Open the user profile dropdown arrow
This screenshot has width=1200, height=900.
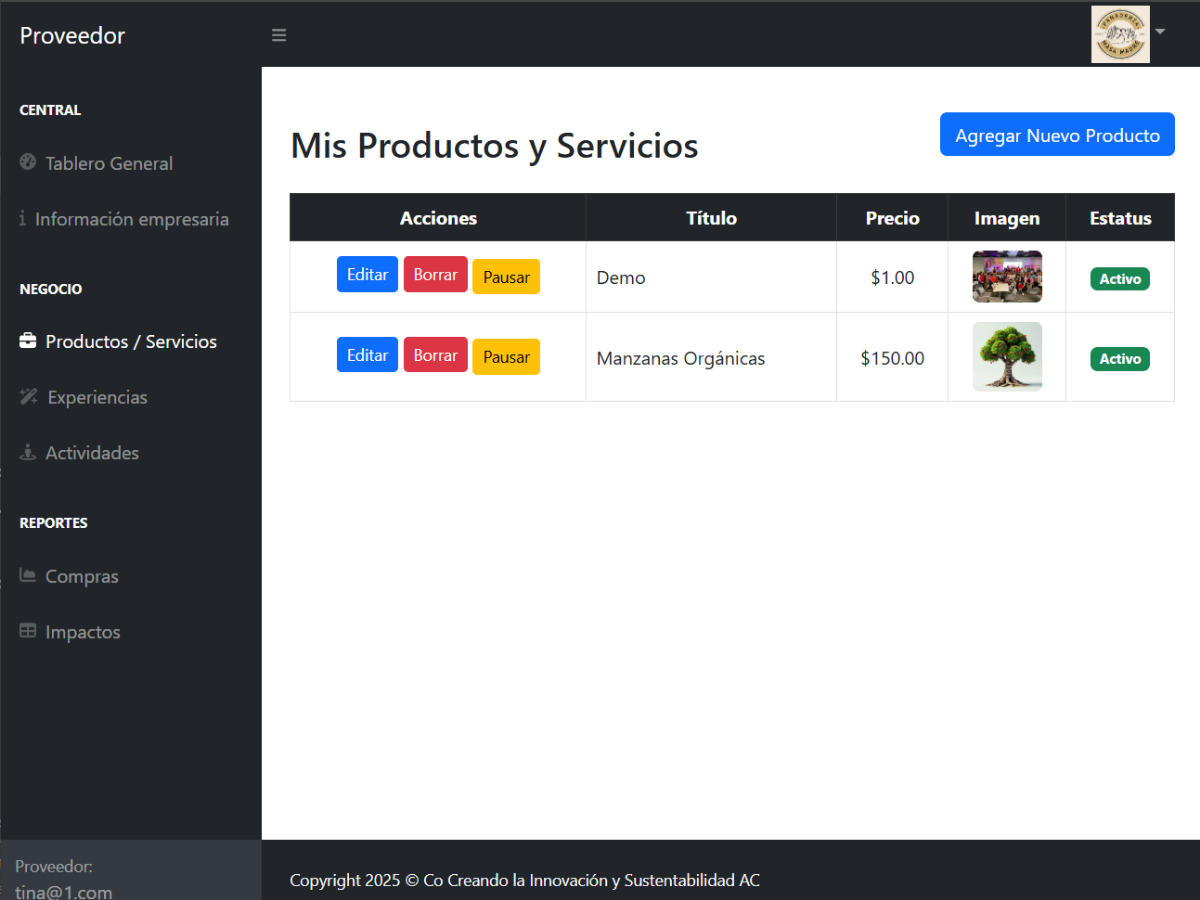point(1160,32)
